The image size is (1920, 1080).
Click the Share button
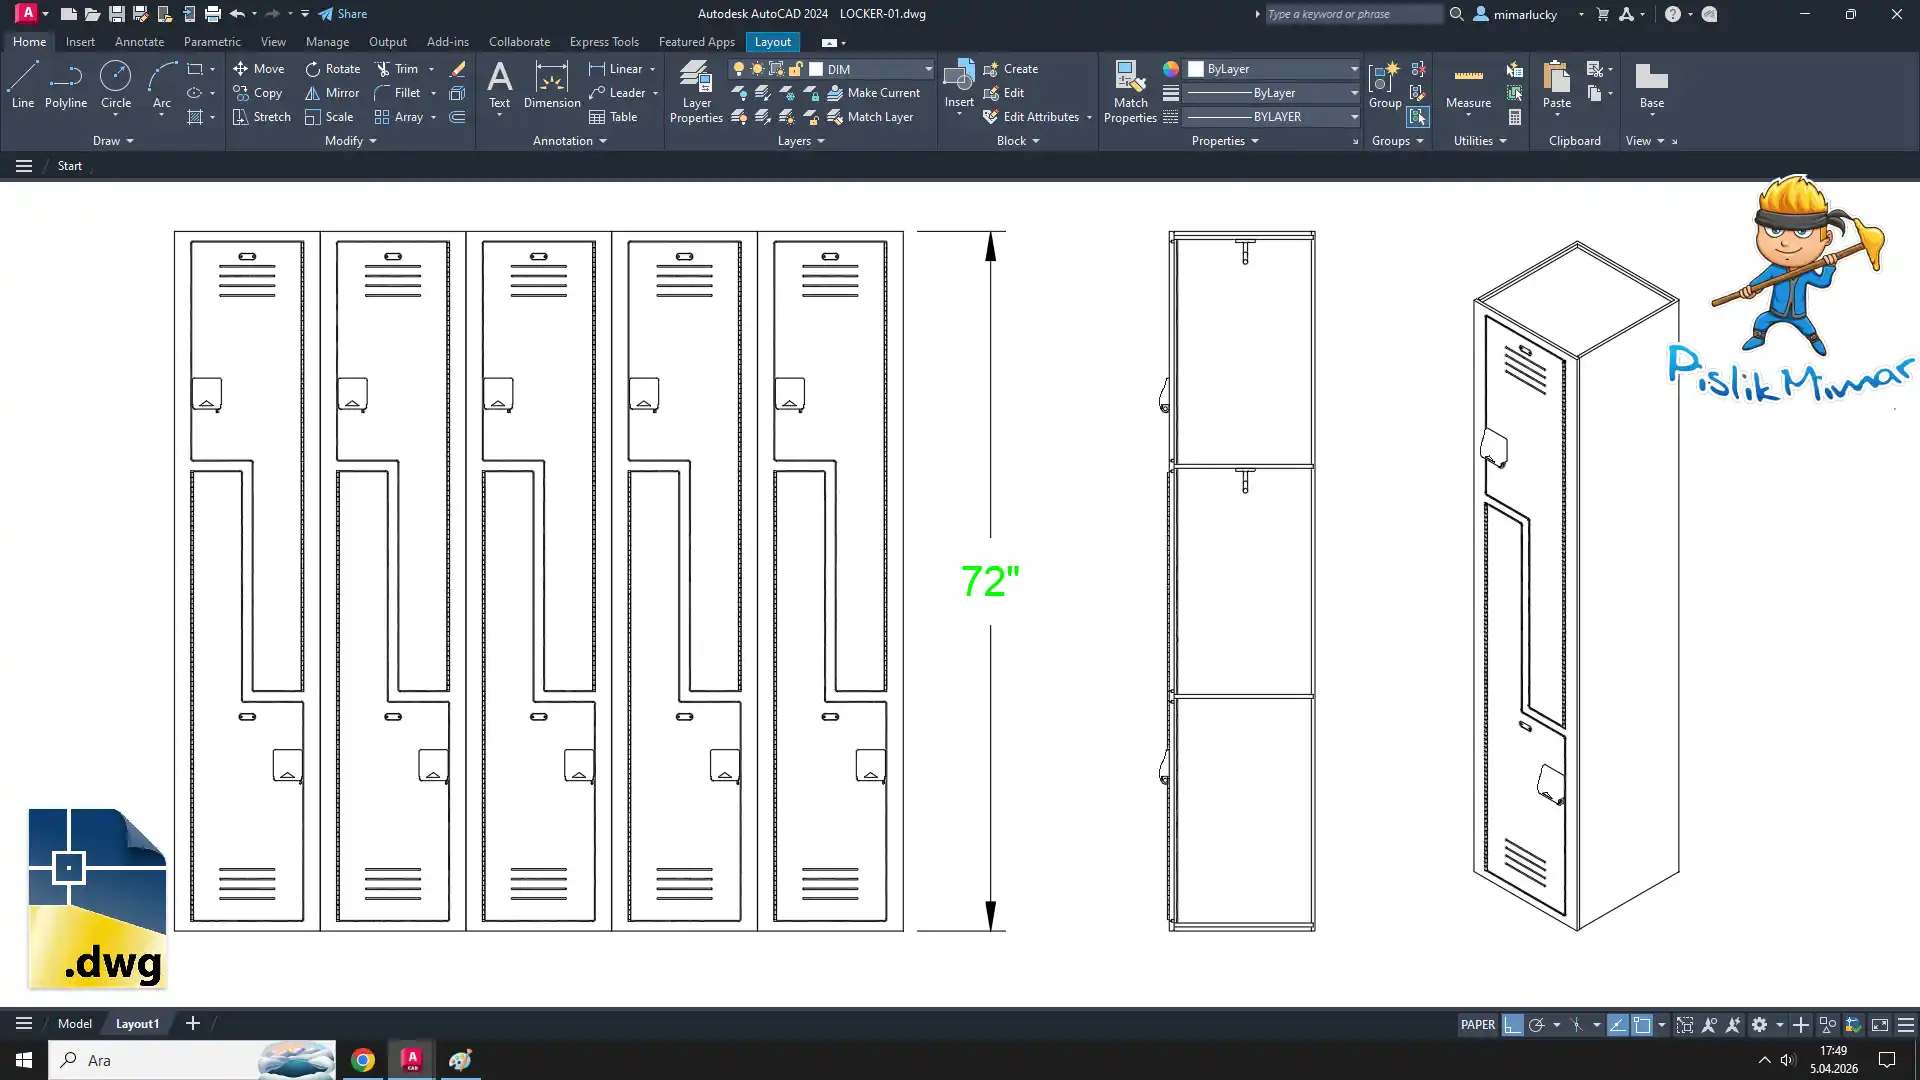pyautogui.click(x=343, y=14)
